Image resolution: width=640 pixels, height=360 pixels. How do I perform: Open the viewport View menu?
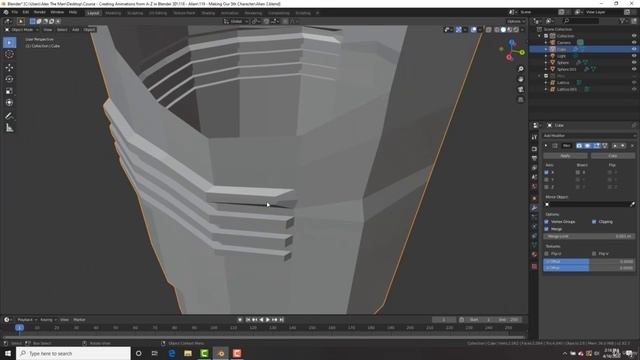pyautogui.click(x=48, y=29)
